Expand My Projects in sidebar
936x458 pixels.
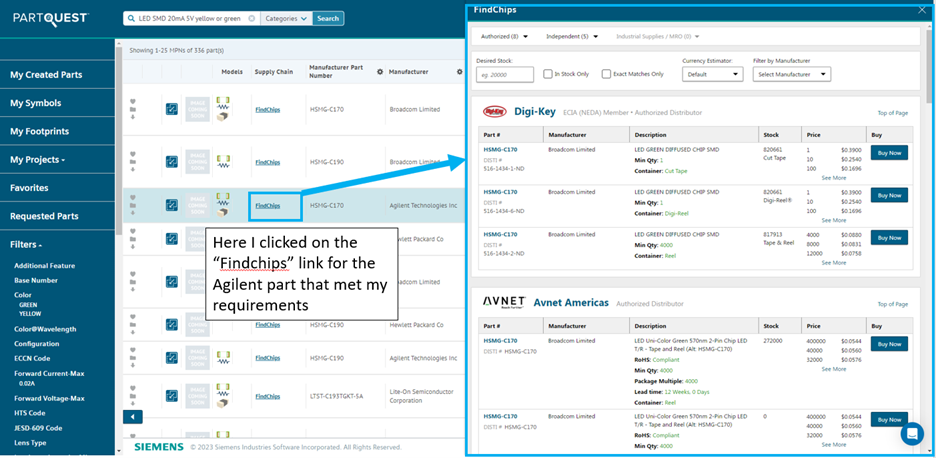coord(37,159)
